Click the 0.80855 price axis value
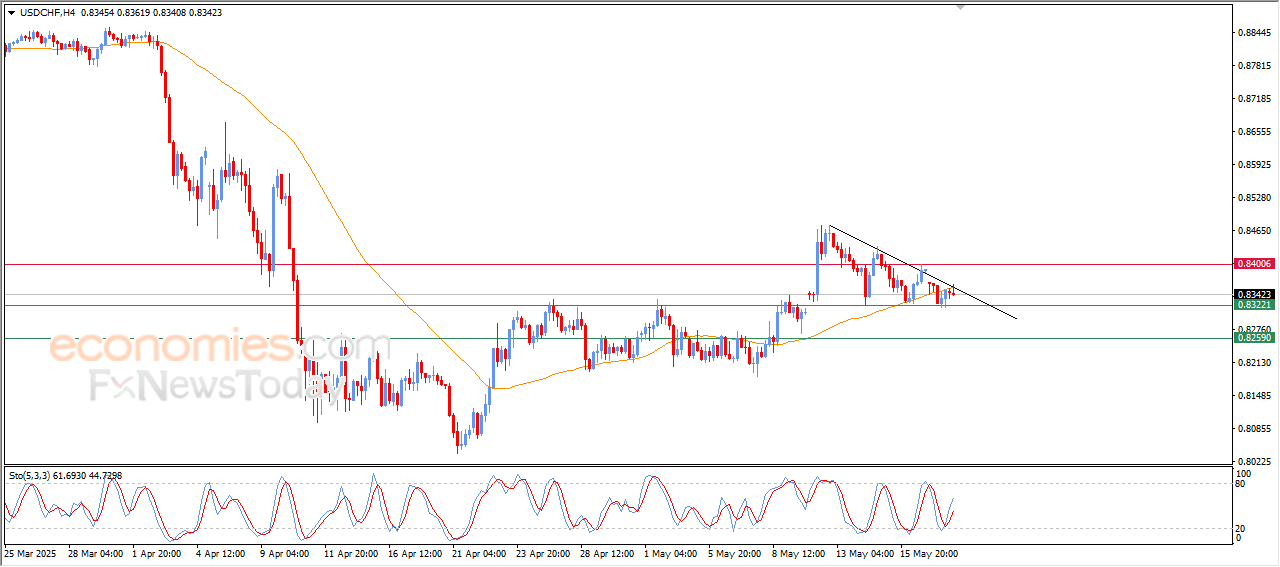This screenshot has width=1280, height=567. (x=1254, y=429)
